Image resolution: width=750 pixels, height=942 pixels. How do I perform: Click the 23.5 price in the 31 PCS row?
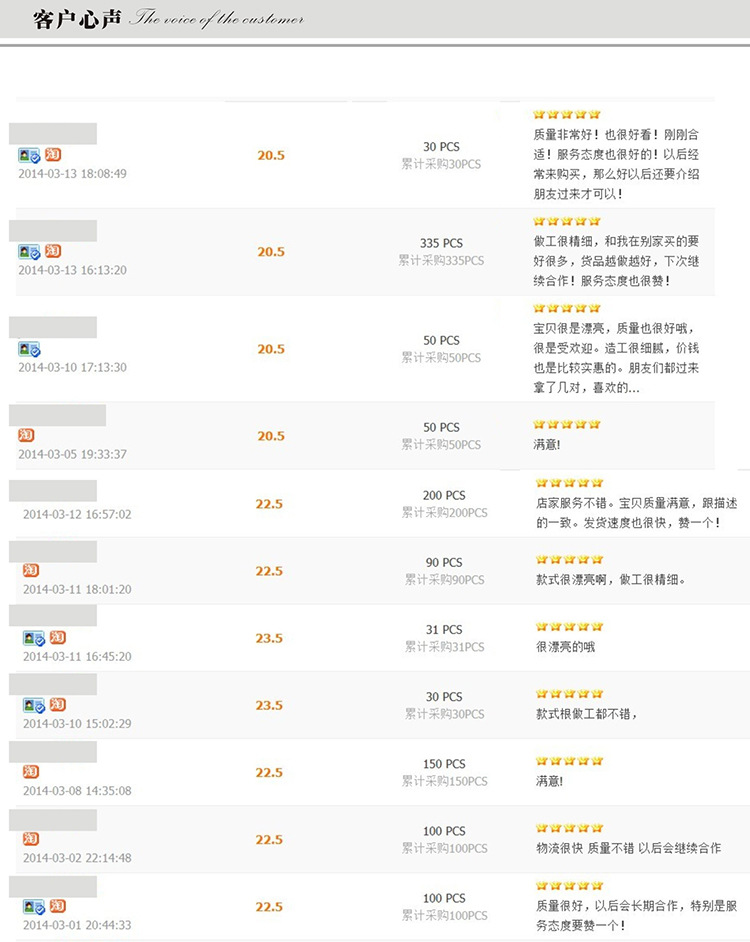(x=269, y=638)
